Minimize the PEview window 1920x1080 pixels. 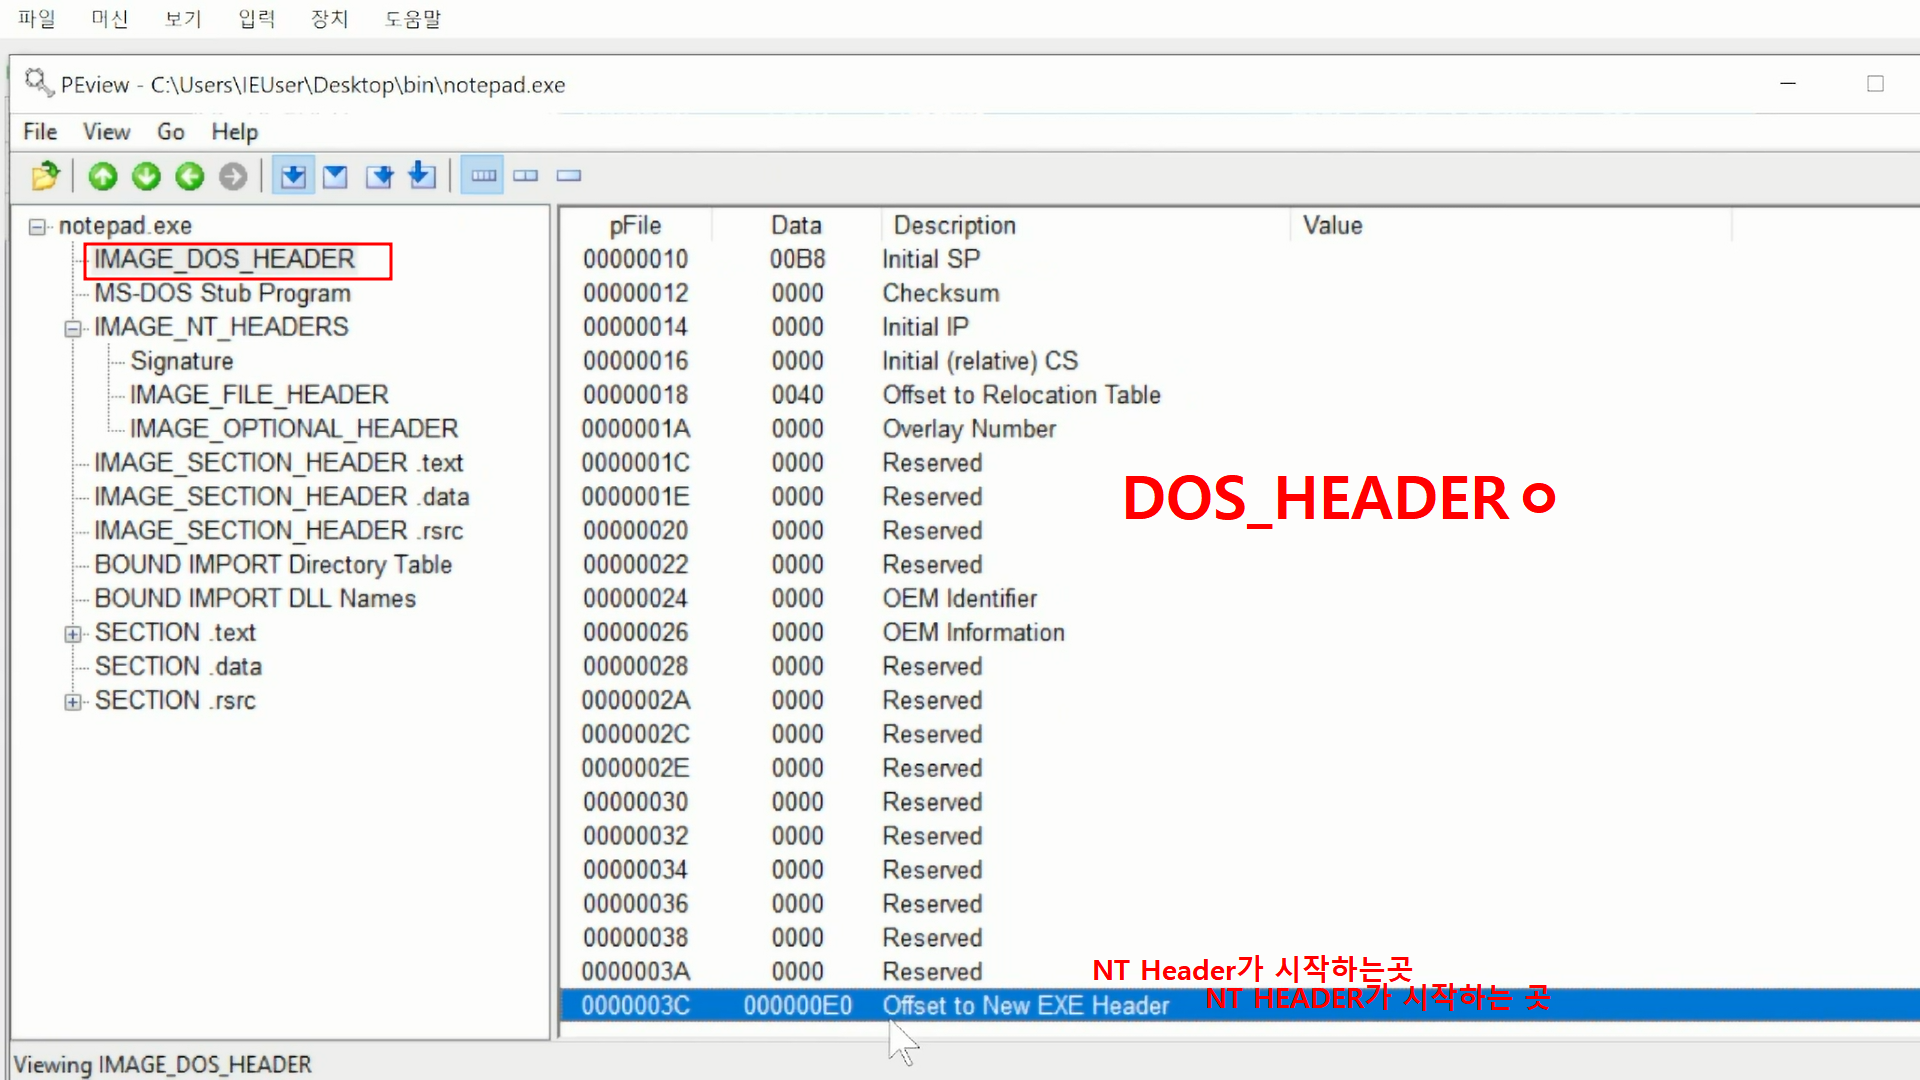(x=1788, y=84)
